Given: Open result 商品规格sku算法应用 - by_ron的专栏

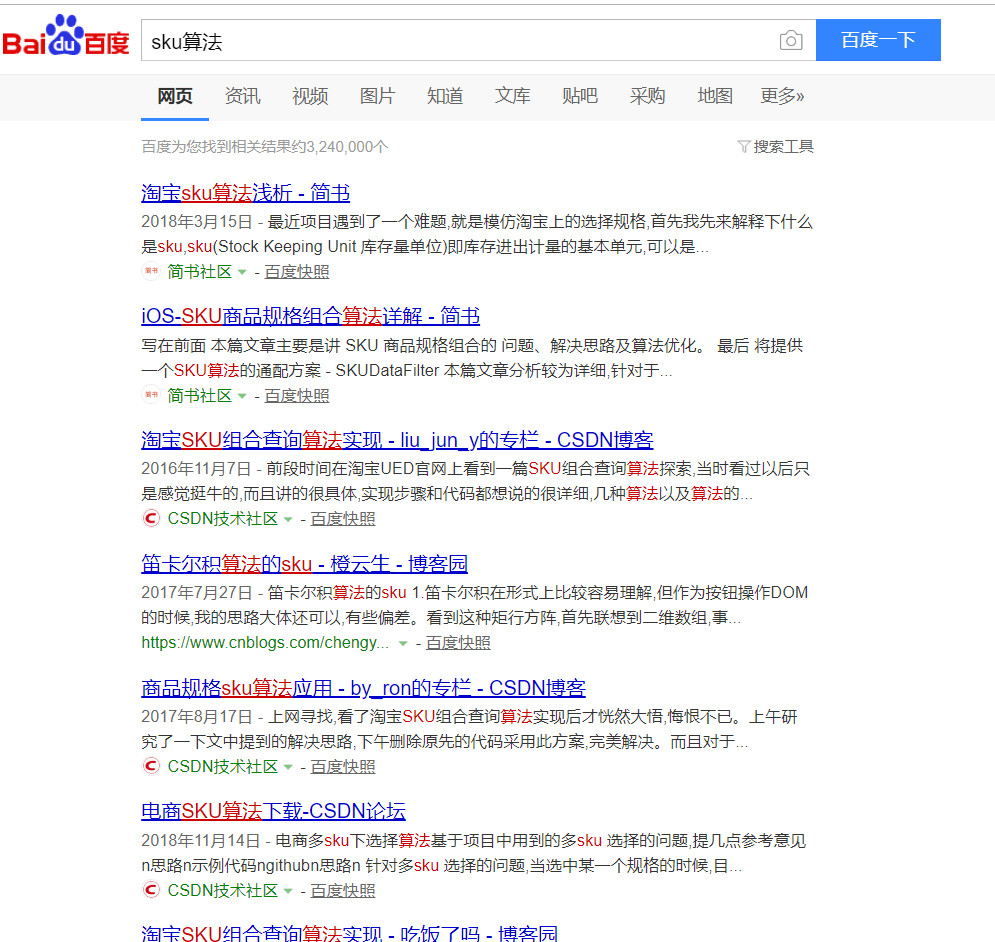Looking at the screenshot, I should pos(363,687).
